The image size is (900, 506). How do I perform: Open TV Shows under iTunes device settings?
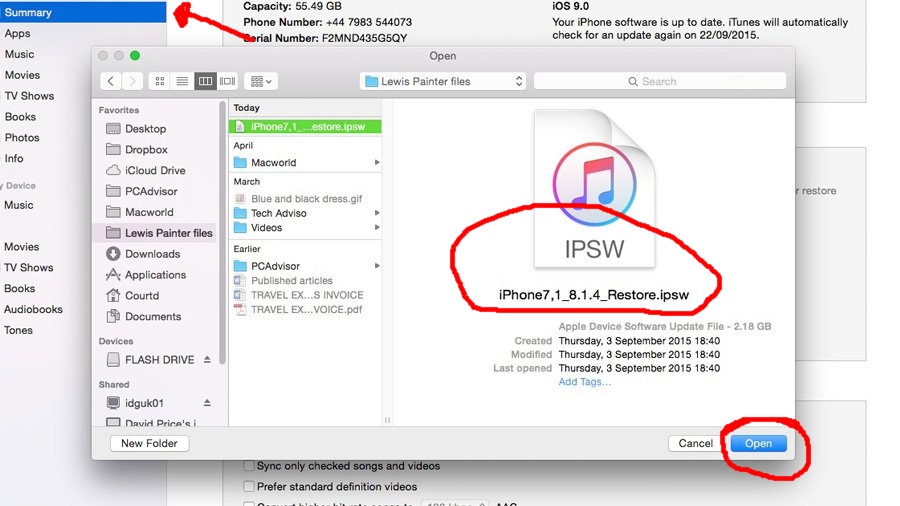coord(29,96)
